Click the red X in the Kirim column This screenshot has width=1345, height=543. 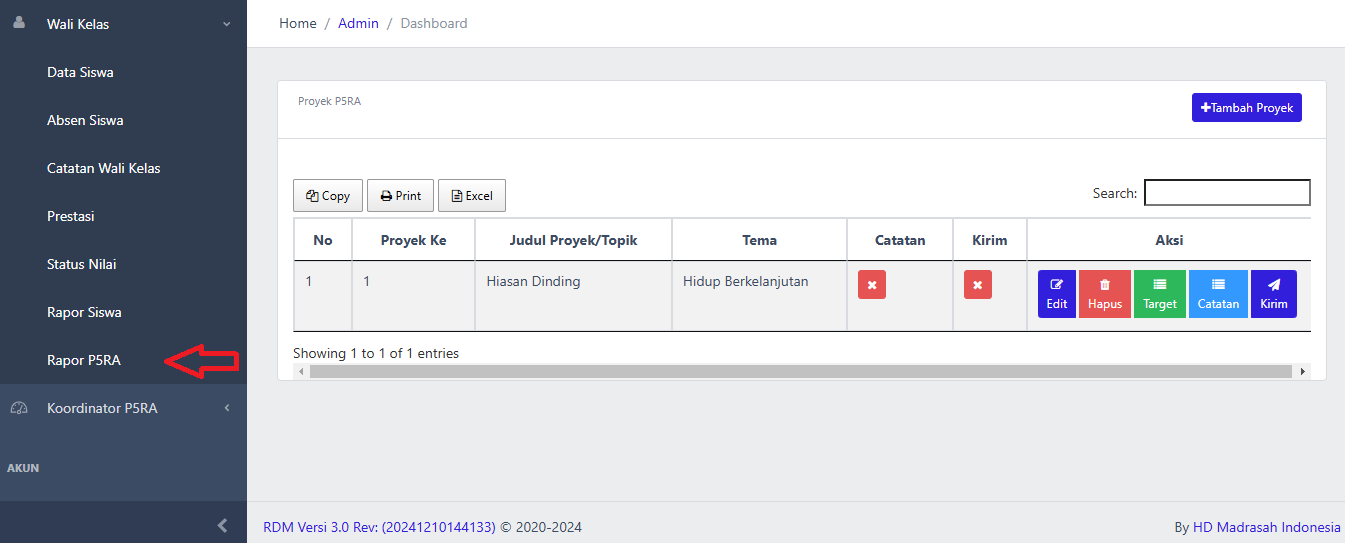[978, 285]
